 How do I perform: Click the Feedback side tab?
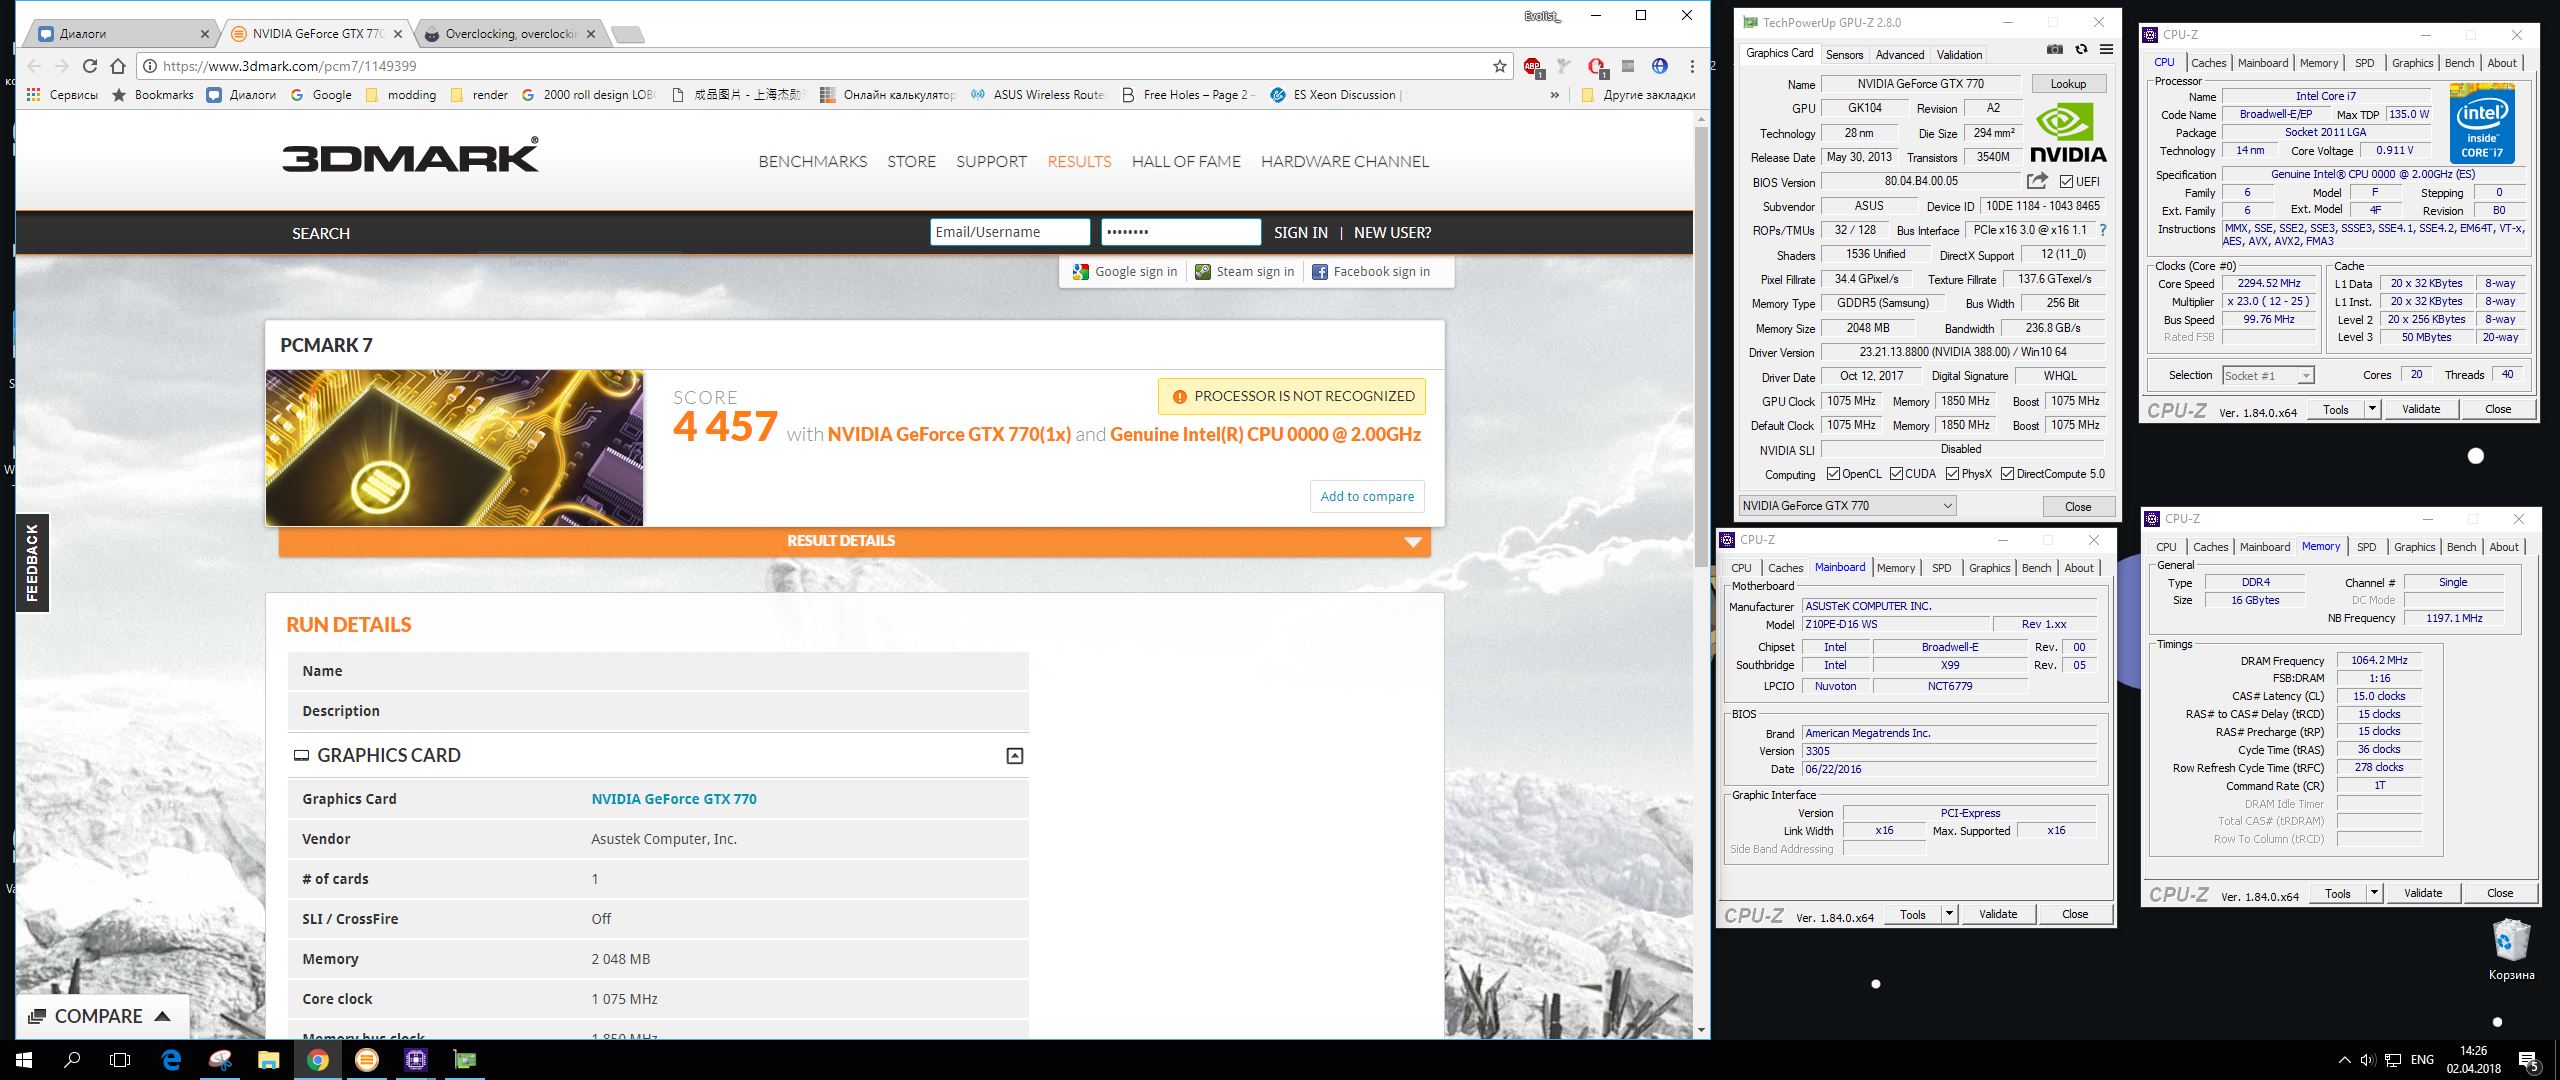32,562
